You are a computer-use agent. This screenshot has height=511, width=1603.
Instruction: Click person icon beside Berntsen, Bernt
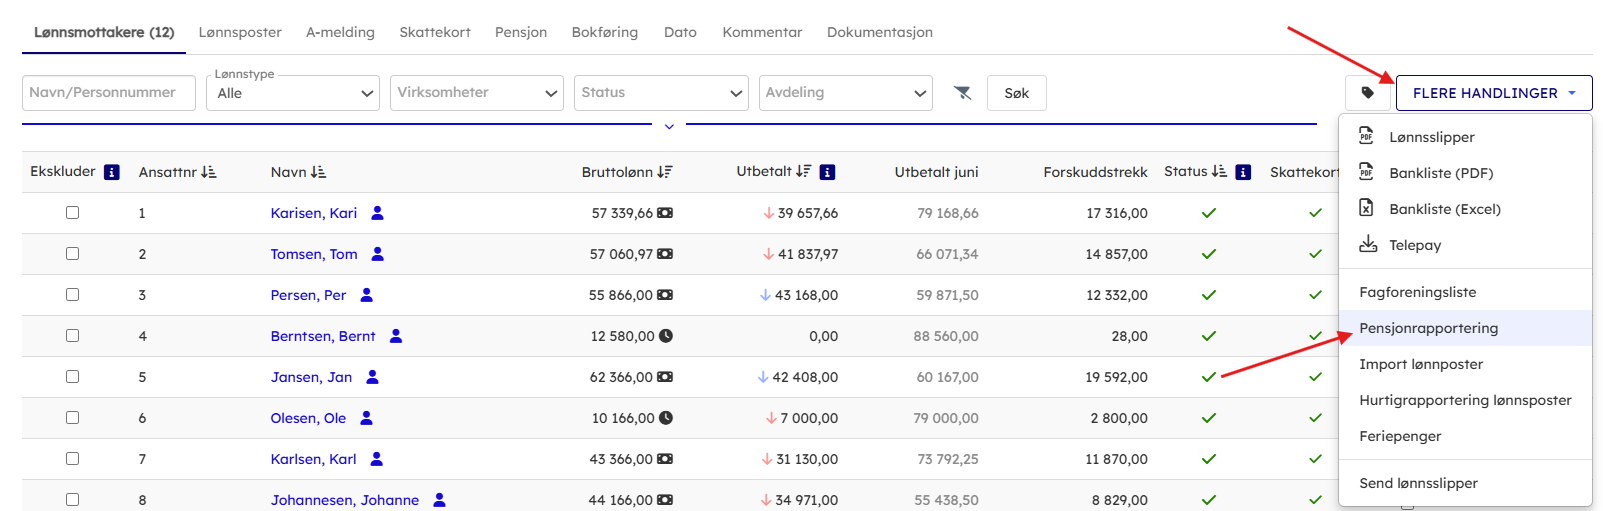pyautogui.click(x=396, y=336)
